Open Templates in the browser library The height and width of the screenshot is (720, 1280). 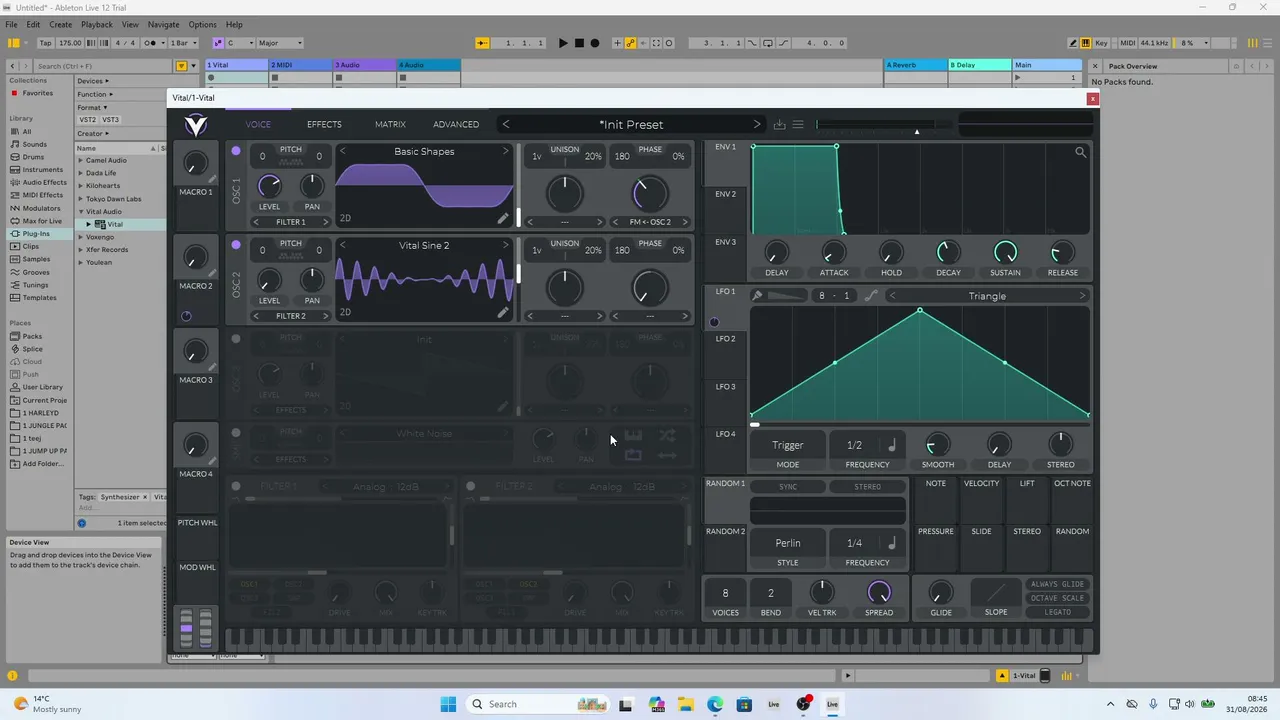click(39, 298)
